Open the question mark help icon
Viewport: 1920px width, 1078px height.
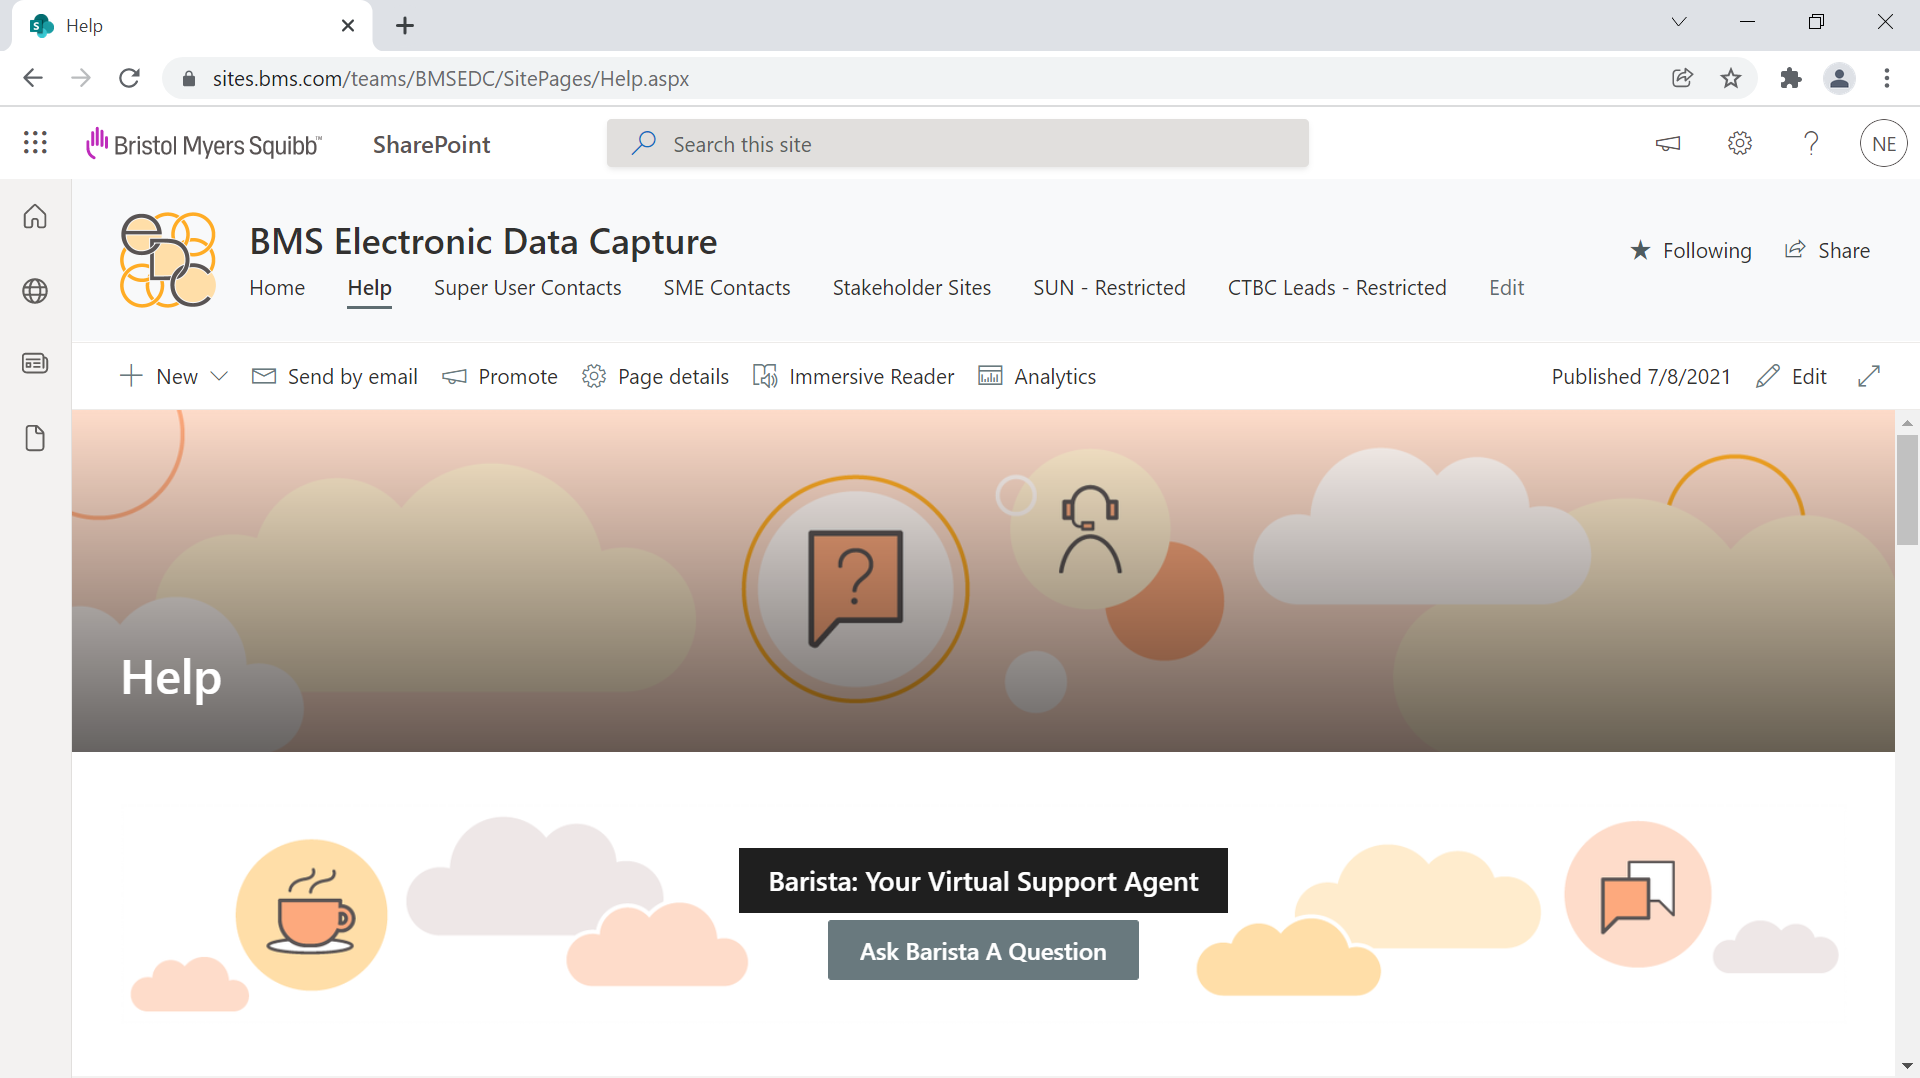(1811, 143)
